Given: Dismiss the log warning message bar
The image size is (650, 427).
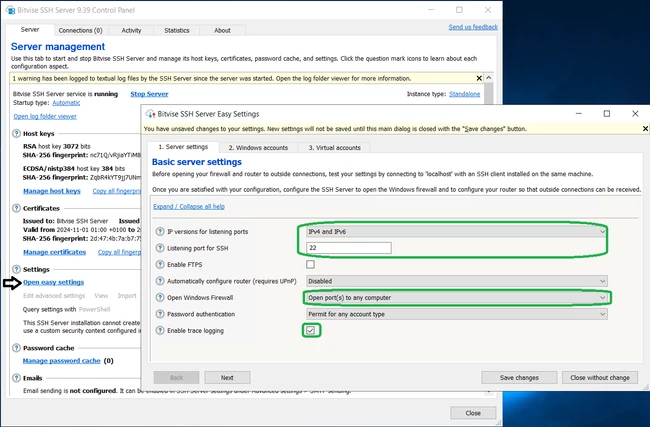Looking at the screenshot, I should coord(479,78).
